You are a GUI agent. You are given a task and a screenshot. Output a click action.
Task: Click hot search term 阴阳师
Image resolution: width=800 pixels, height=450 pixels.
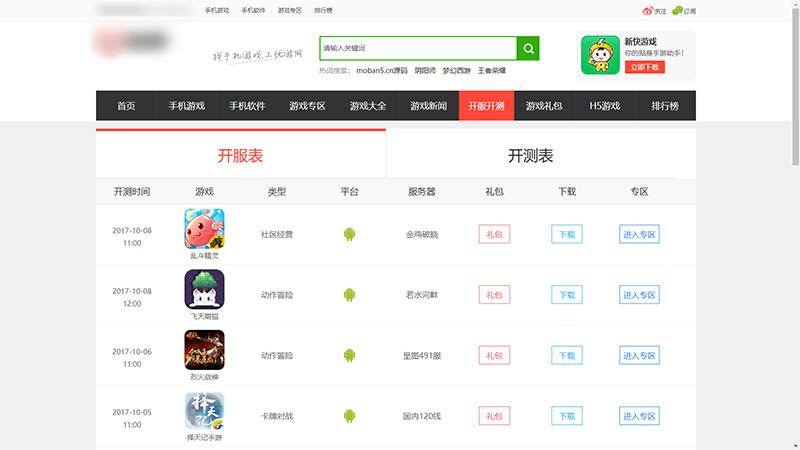[425, 70]
